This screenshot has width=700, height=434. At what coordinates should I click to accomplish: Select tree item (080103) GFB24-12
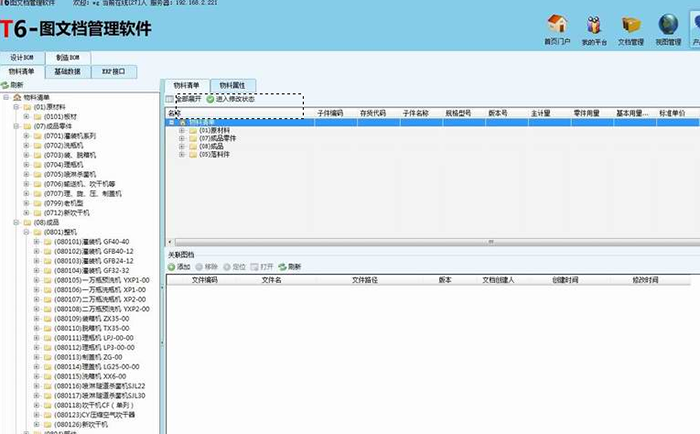[x=93, y=261]
